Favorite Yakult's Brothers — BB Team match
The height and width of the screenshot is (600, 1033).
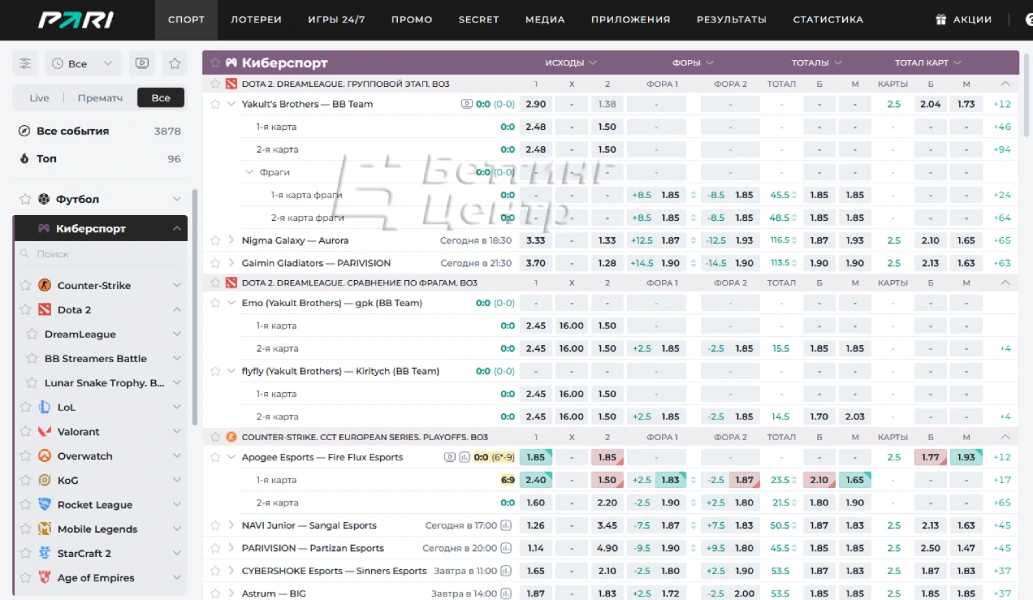coord(215,104)
